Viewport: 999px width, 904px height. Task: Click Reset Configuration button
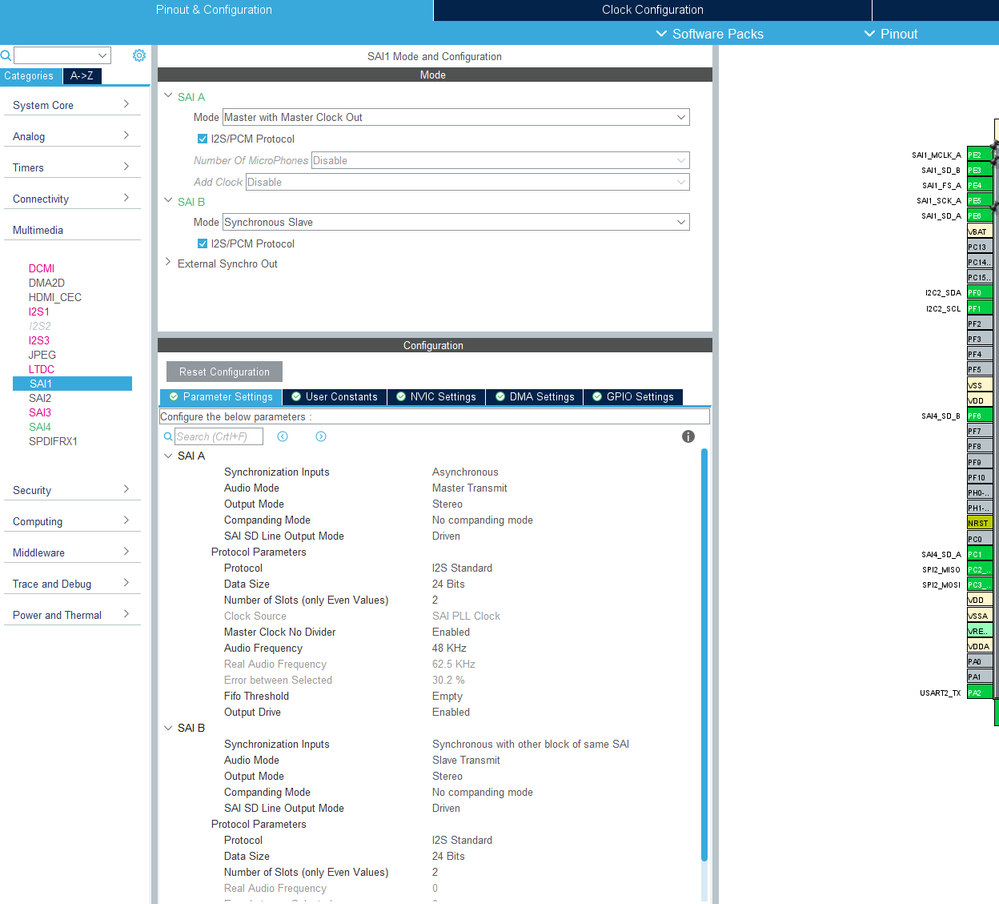[224, 372]
